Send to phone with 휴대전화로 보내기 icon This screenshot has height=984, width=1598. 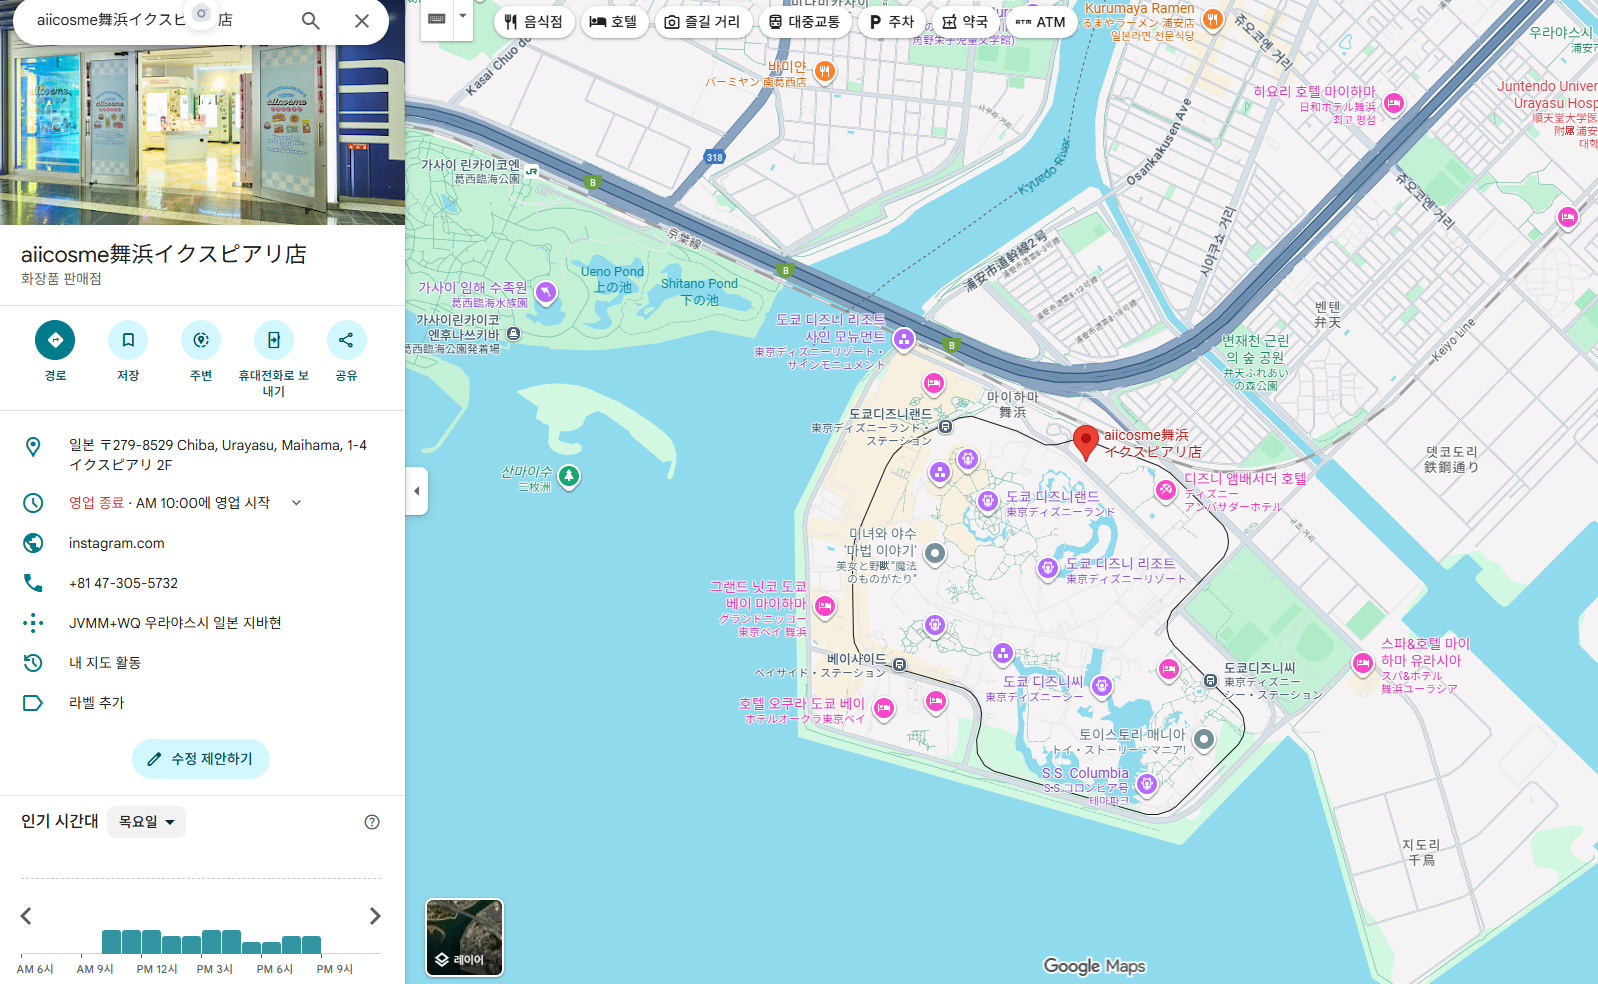(273, 340)
